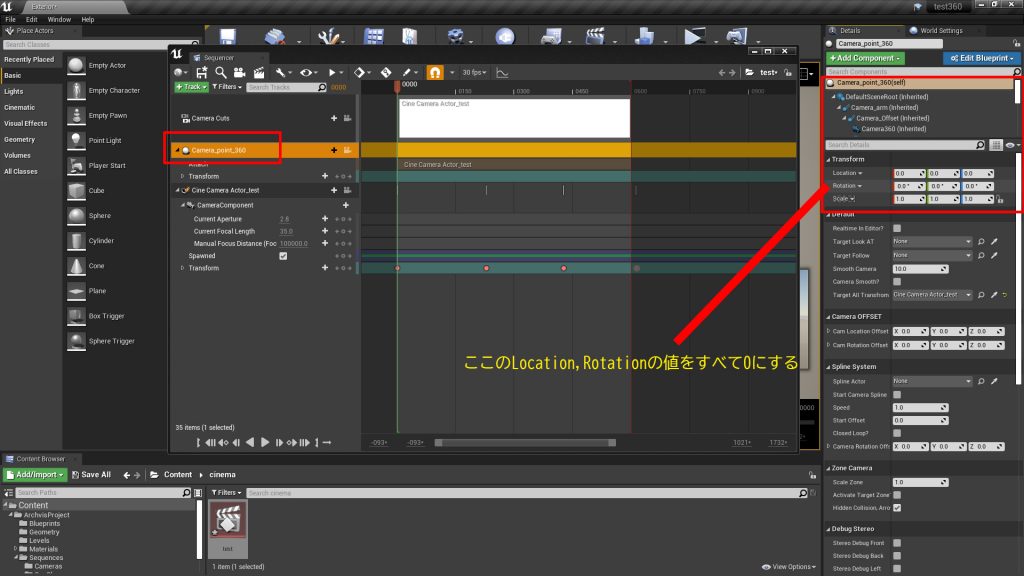Jump to sequence start in transport controls
Image resolution: width=1024 pixels, height=576 pixels.
pyautogui.click(x=199, y=443)
